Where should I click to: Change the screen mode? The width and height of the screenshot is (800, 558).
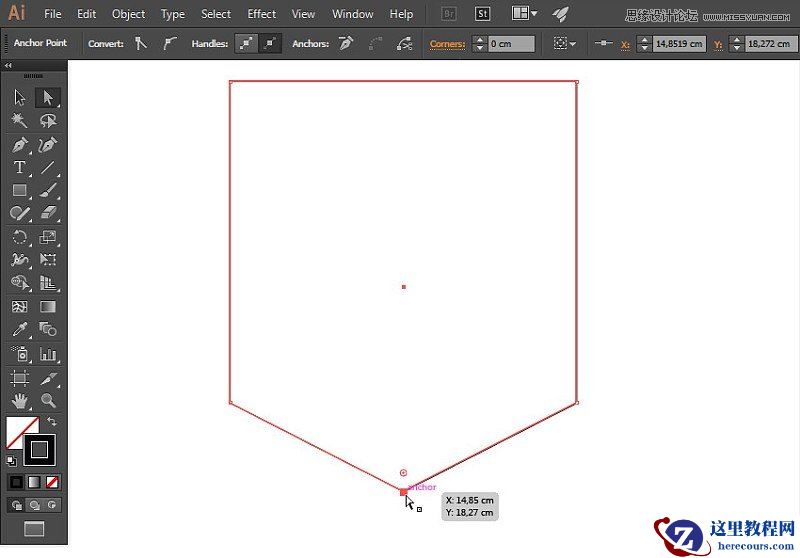click(x=34, y=529)
